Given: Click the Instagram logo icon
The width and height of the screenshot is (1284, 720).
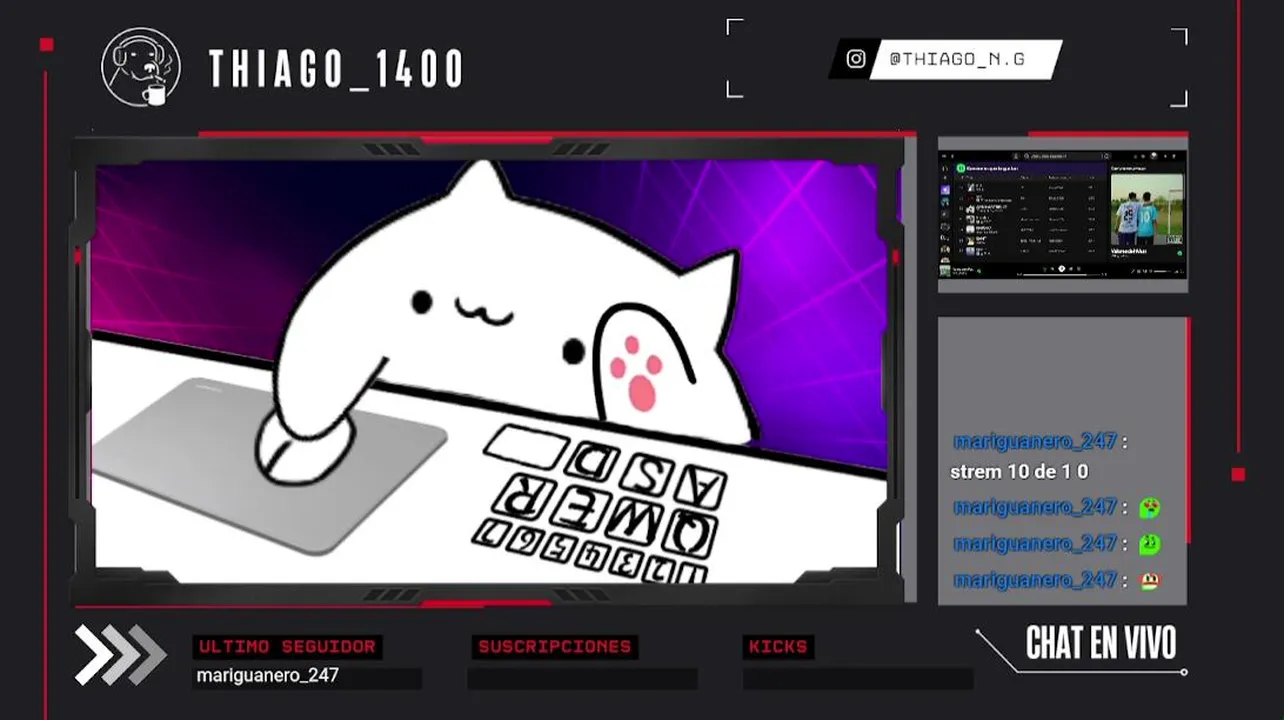Looking at the screenshot, I should click(x=856, y=59).
